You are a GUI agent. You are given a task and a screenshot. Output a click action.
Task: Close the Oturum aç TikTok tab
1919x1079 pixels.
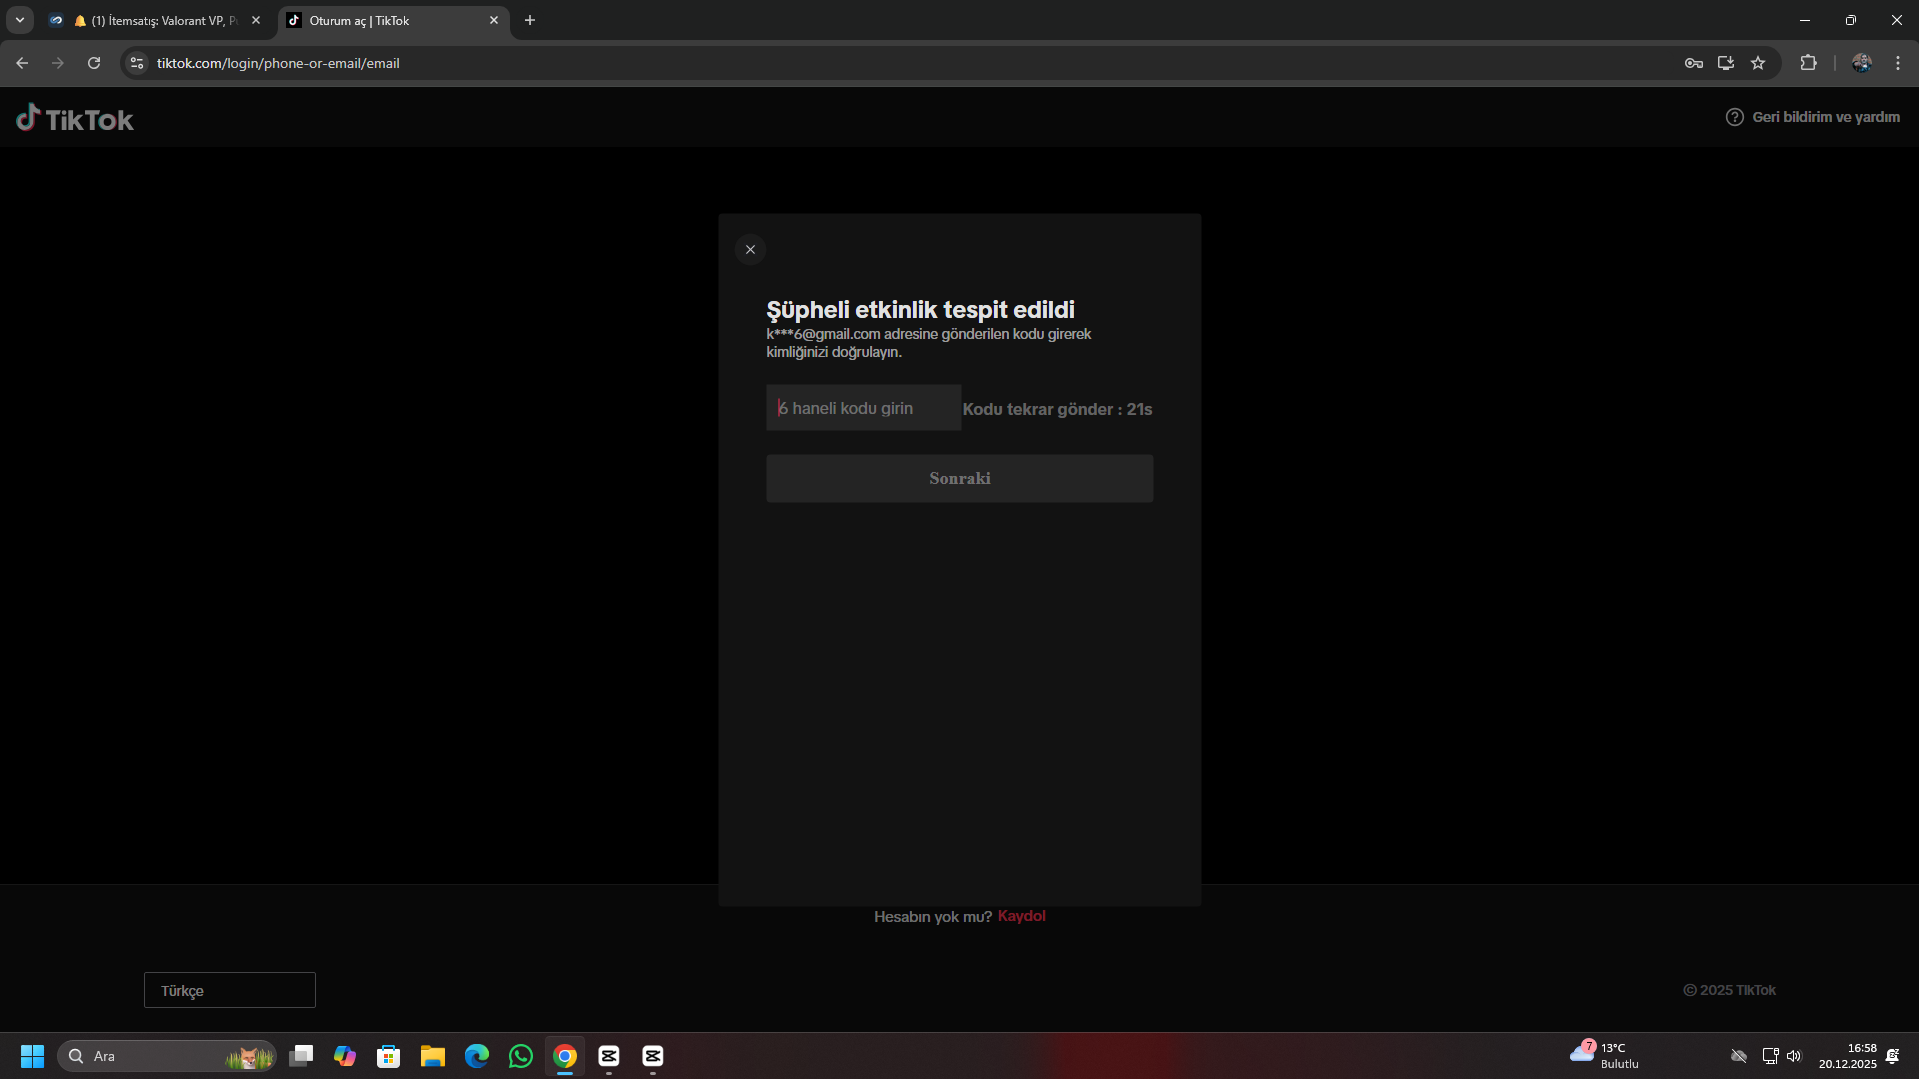tap(494, 20)
